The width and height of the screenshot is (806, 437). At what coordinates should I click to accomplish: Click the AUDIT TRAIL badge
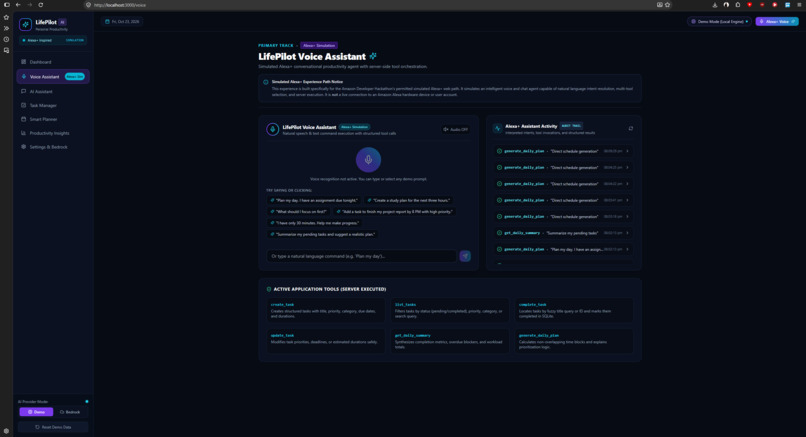[571, 126]
